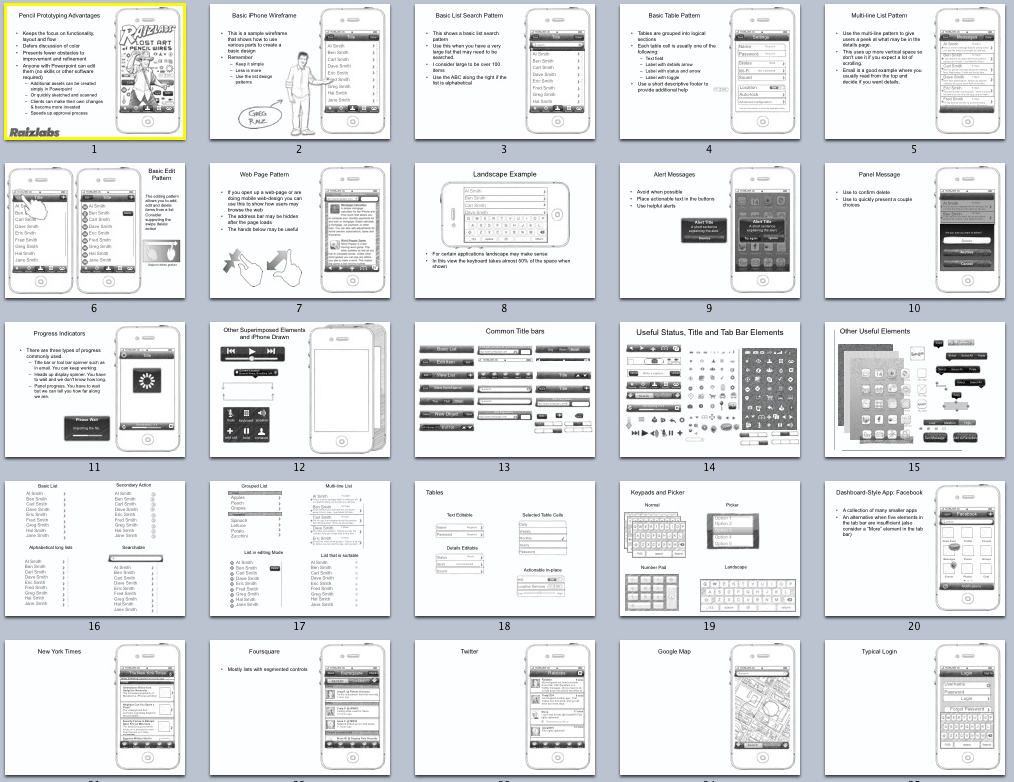Select slide 17 with Grouped List examples
Screen dimensions: 1014x782
(300, 548)
